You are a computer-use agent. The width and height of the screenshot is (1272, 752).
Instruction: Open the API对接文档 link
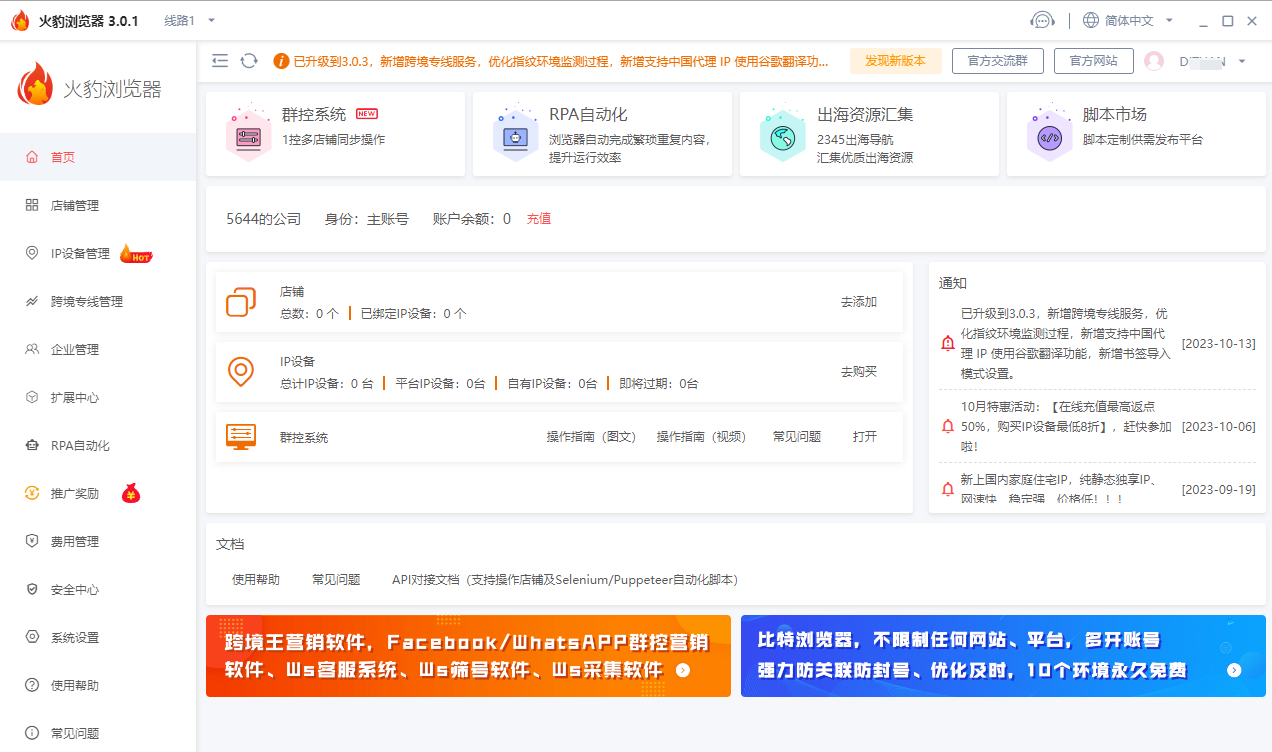click(565, 580)
